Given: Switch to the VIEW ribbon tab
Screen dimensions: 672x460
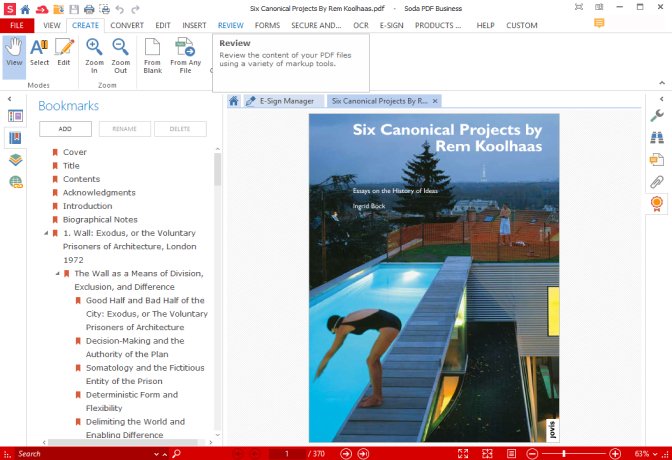Looking at the screenshot, I should (52, 25).
